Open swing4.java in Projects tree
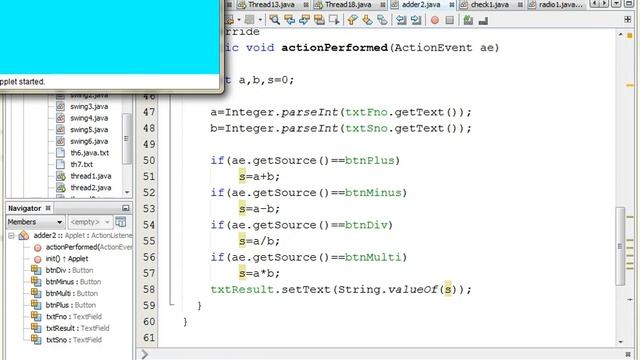The image size is (640, 360). point(89,118)
